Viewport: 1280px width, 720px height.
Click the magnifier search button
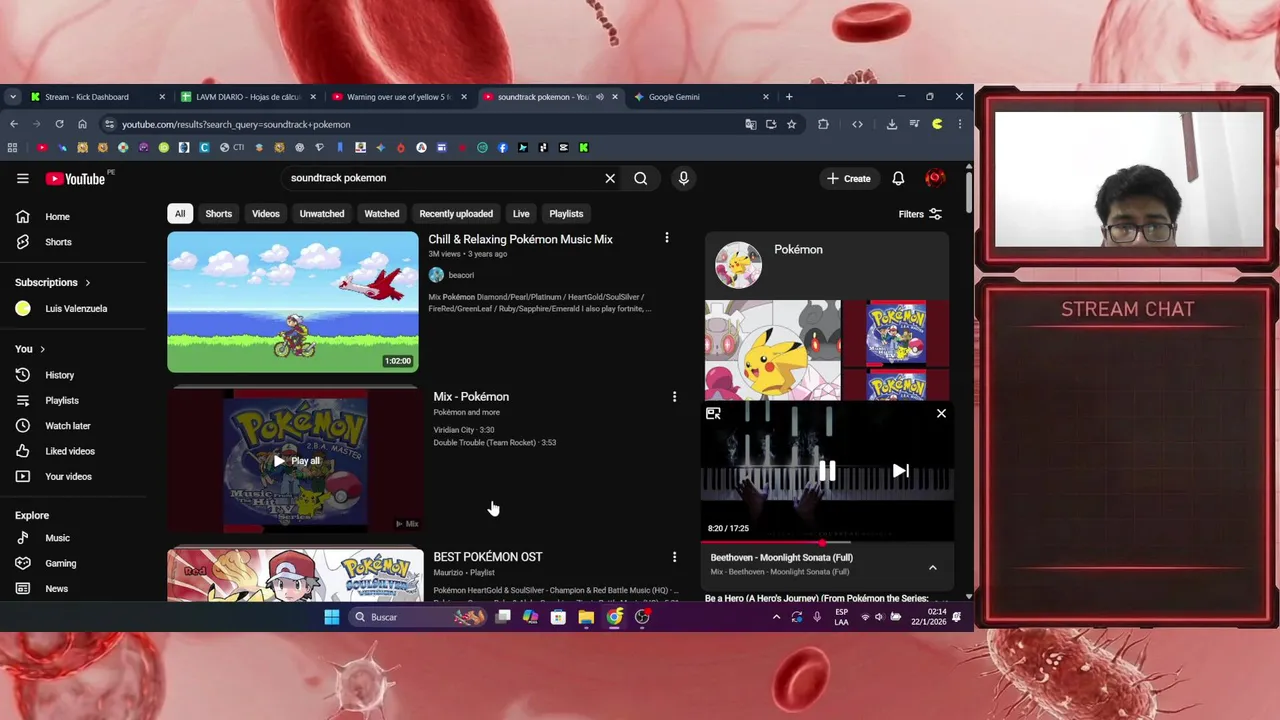[640, 178]
